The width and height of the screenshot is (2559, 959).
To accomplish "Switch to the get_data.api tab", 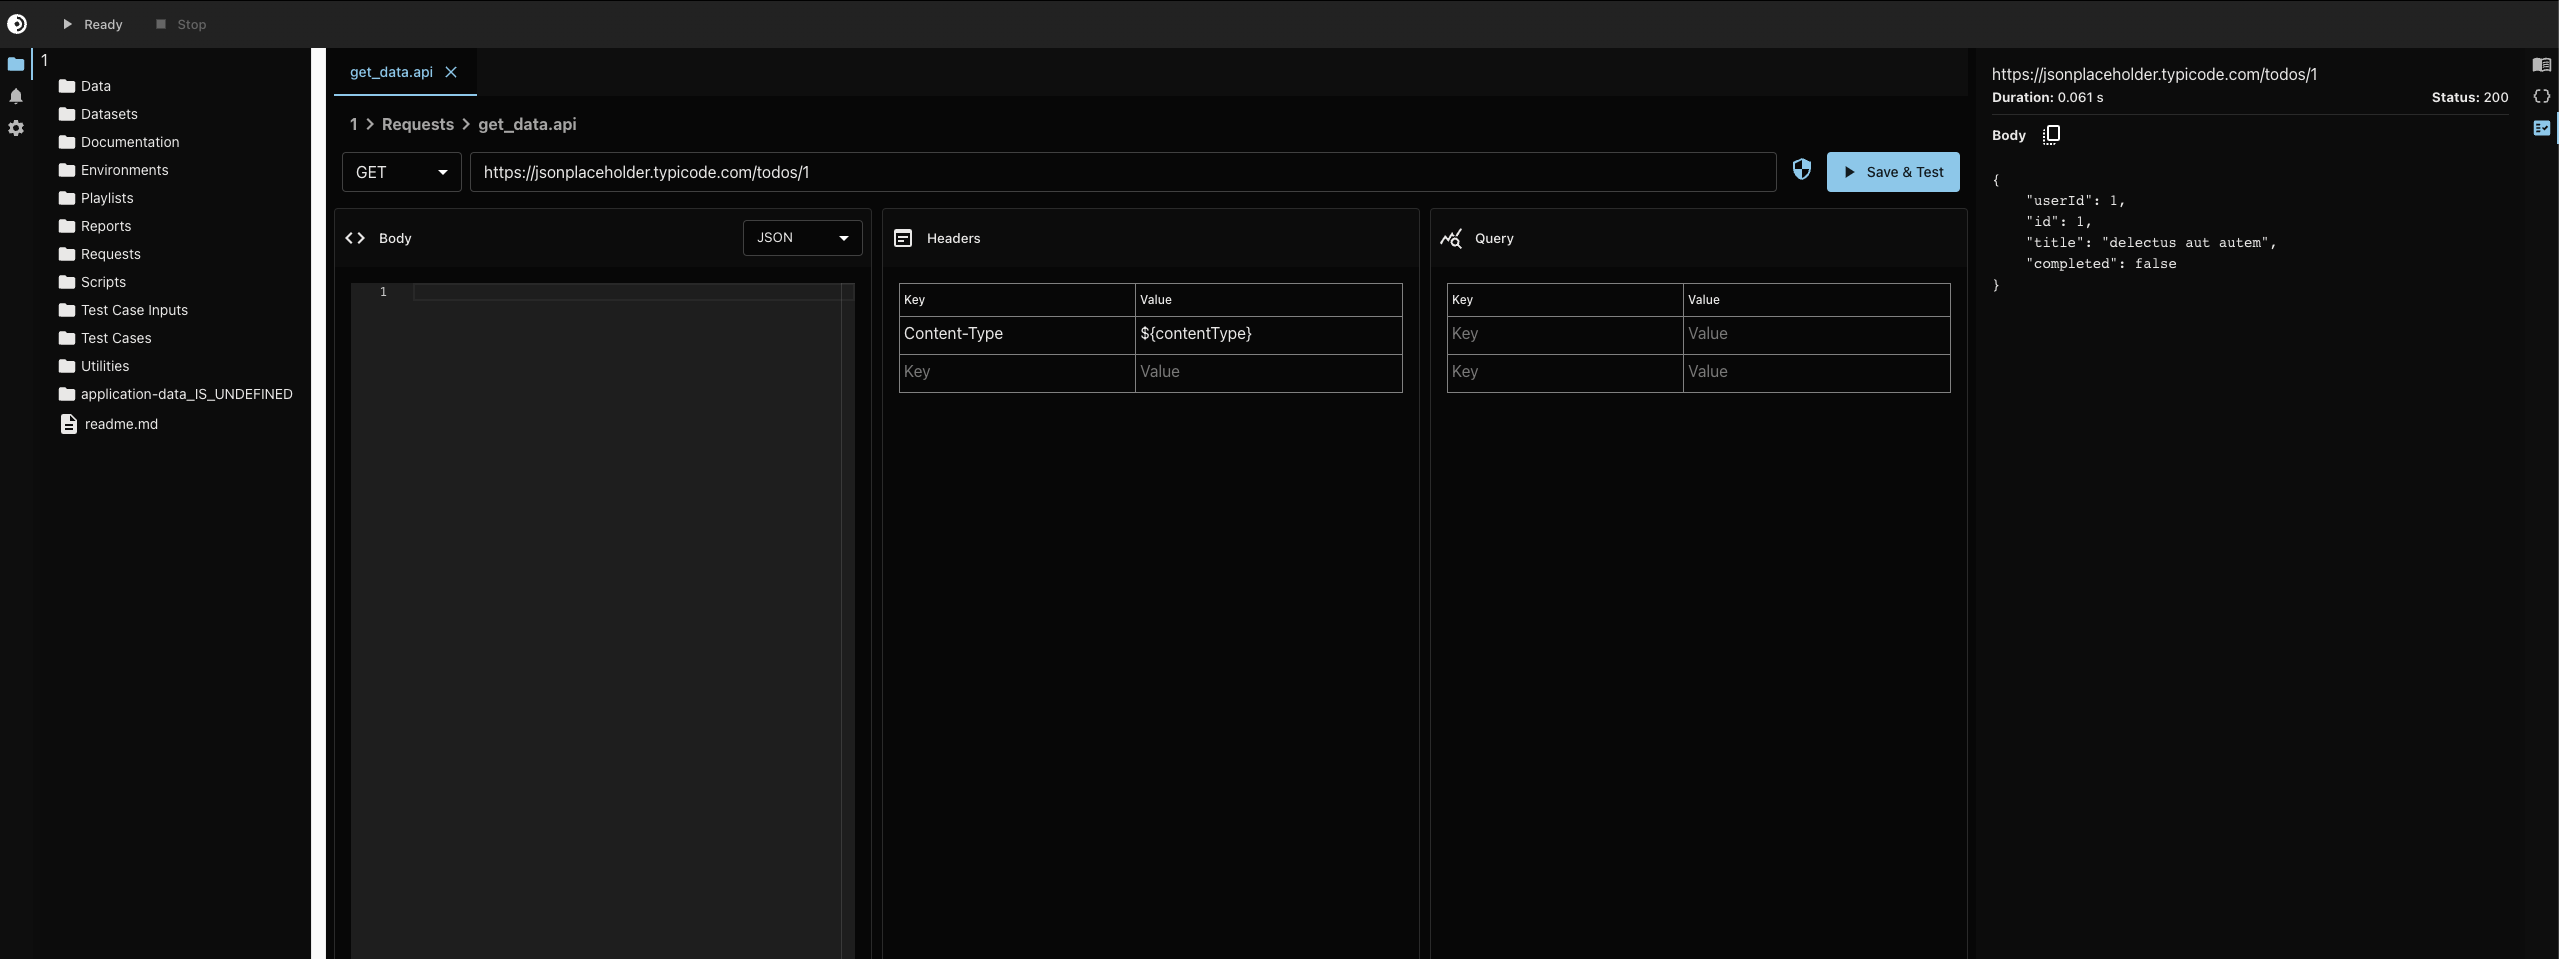I will pos(390,72).
